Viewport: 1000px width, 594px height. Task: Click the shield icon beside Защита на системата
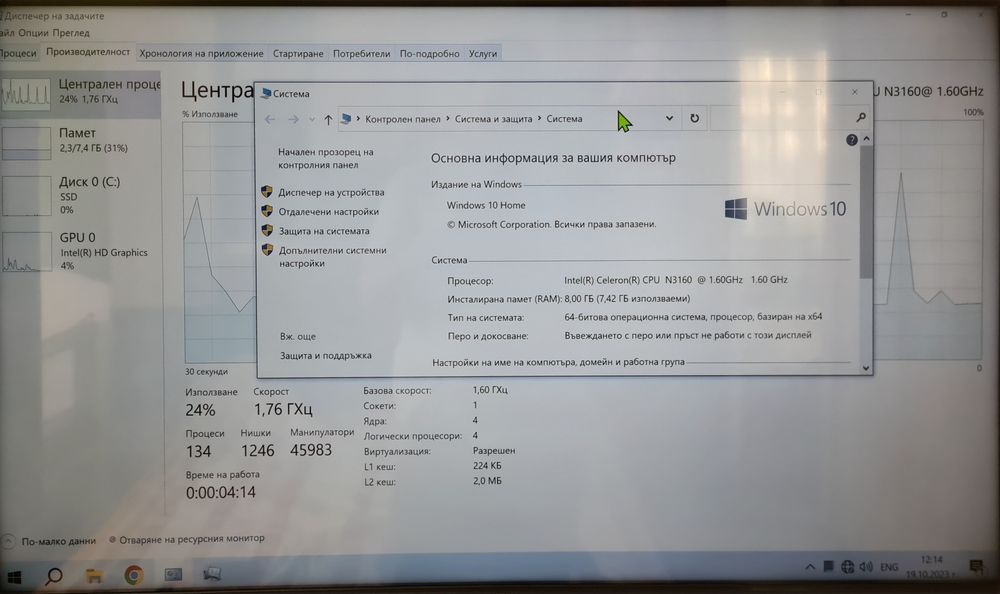(267, 230)
